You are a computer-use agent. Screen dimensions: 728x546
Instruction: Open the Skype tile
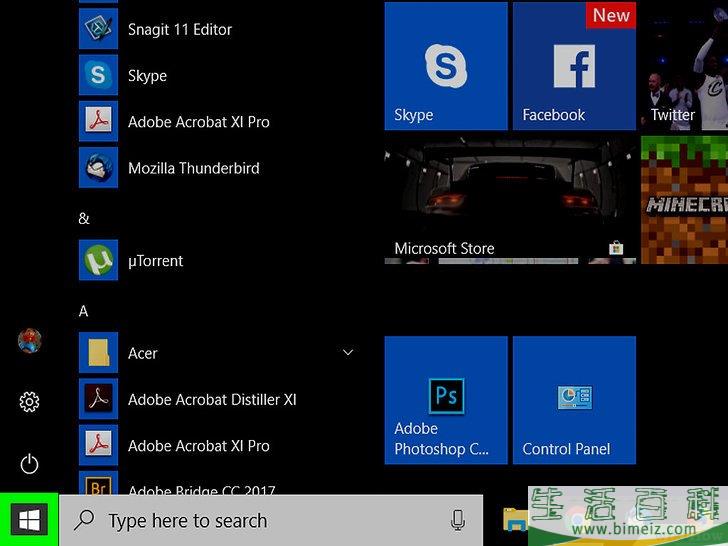446,66
